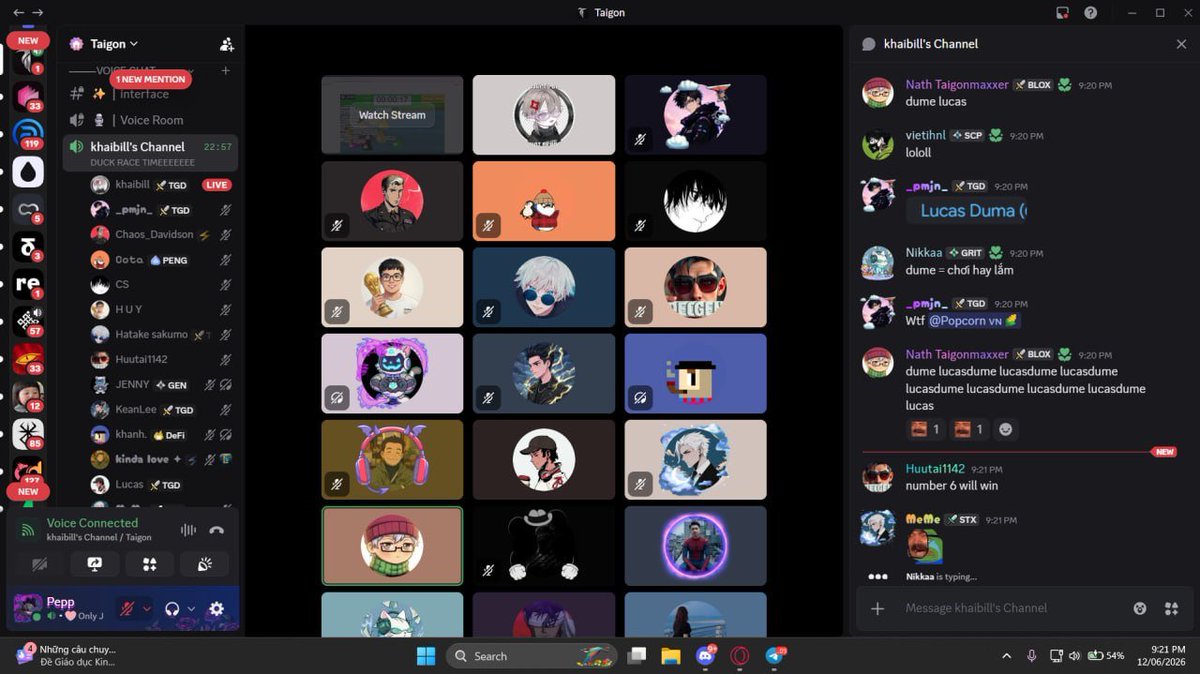Toggle first emoji reaction on Nath's message

click(925, 429)
